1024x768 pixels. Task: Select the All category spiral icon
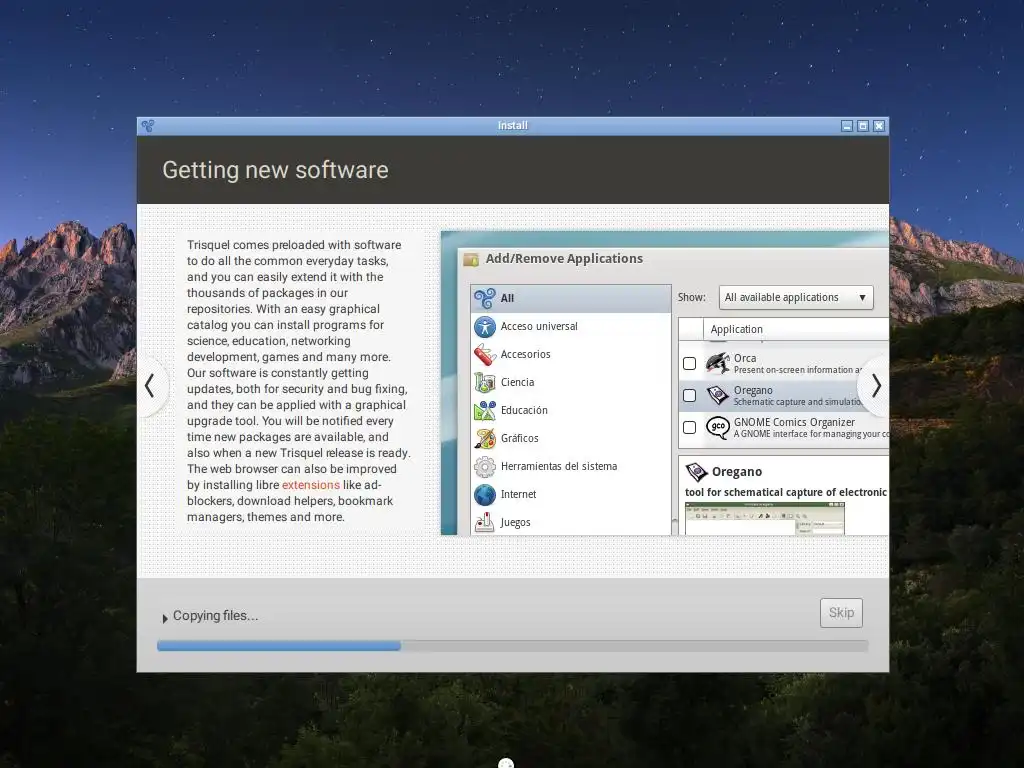click(x=485, y=298)
